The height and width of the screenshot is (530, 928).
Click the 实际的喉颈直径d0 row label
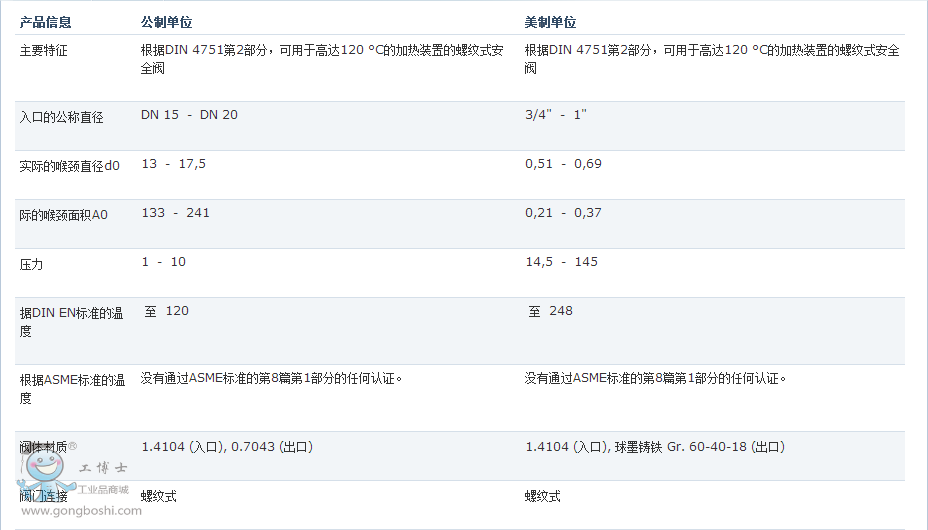pos(69,166)
